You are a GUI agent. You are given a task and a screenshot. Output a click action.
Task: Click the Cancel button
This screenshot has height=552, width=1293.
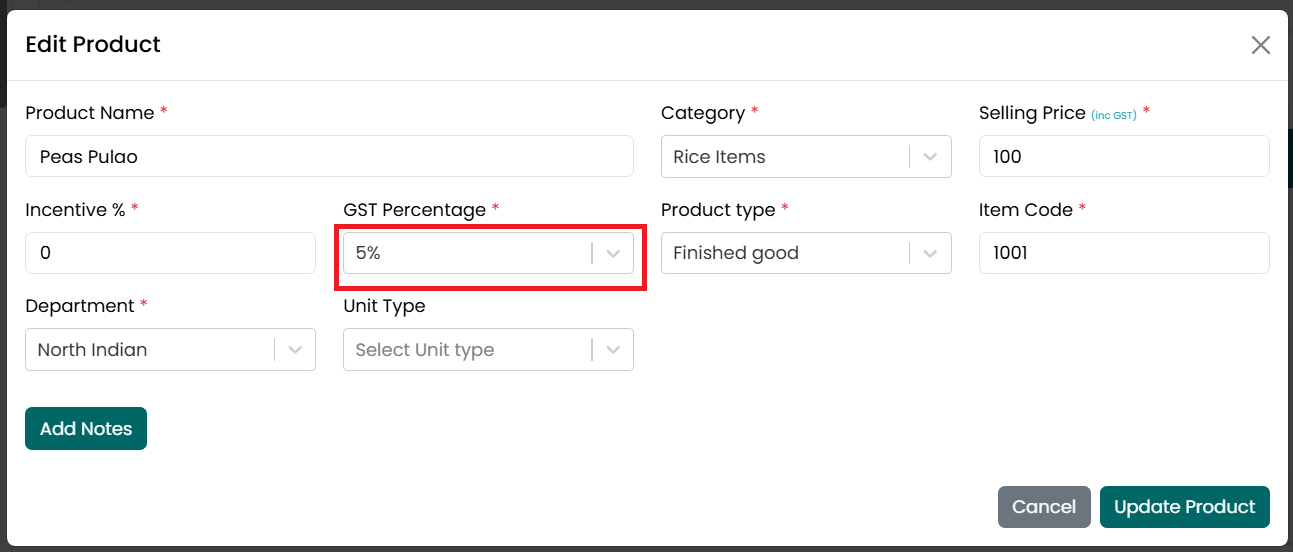pyautogui.click(x=1044, y=507)
